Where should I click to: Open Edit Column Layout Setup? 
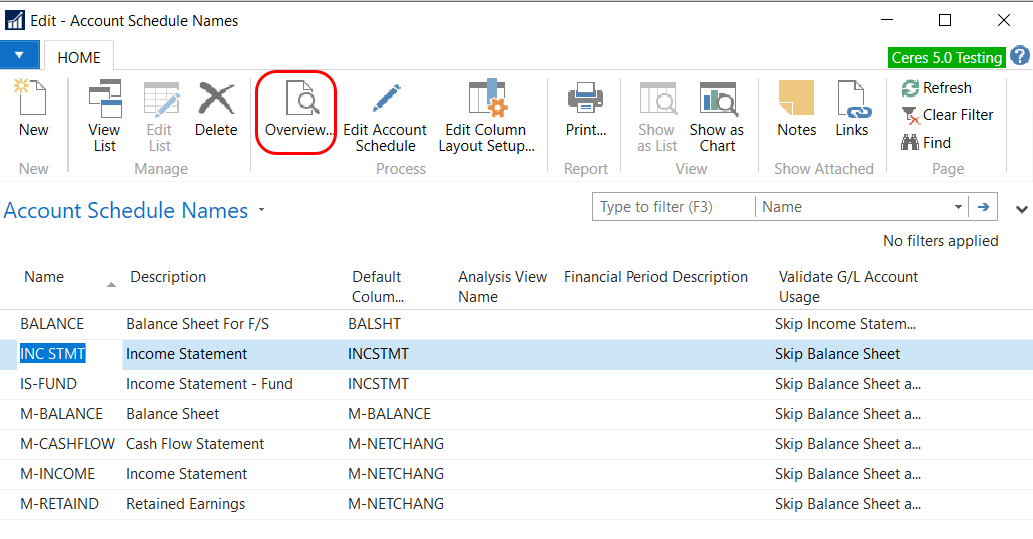pyautogui.click(x=486, y=100)
